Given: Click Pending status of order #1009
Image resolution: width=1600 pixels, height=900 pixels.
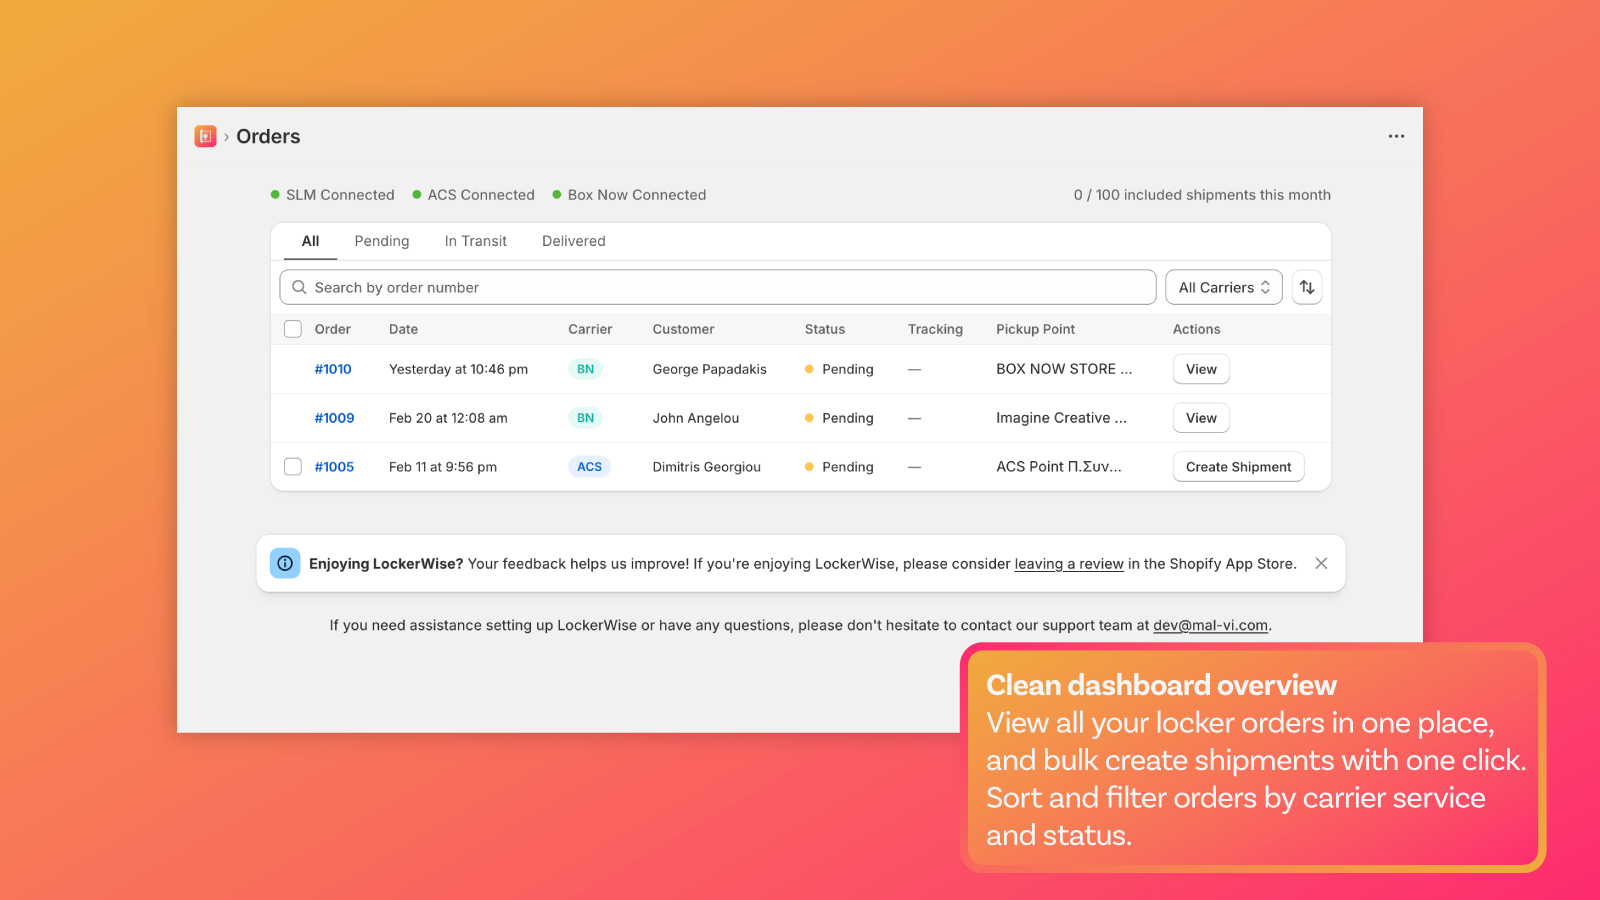Looking at the screenshot, I should tap(839, 418).
